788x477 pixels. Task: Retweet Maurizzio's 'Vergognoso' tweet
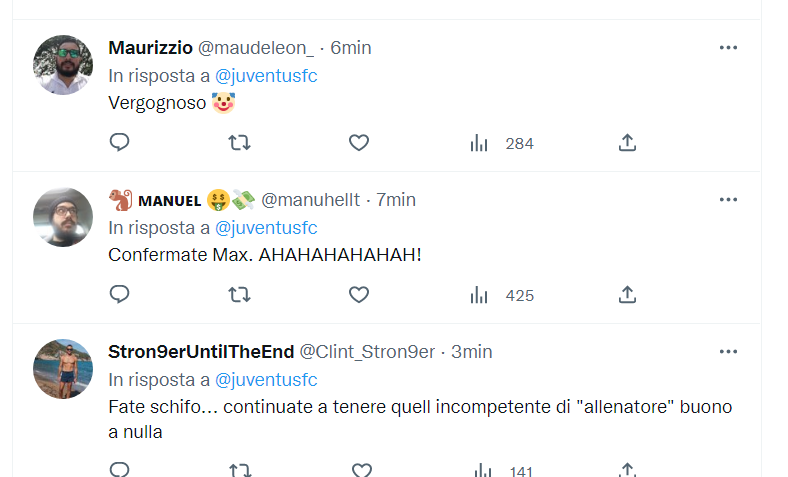[239, 143]
